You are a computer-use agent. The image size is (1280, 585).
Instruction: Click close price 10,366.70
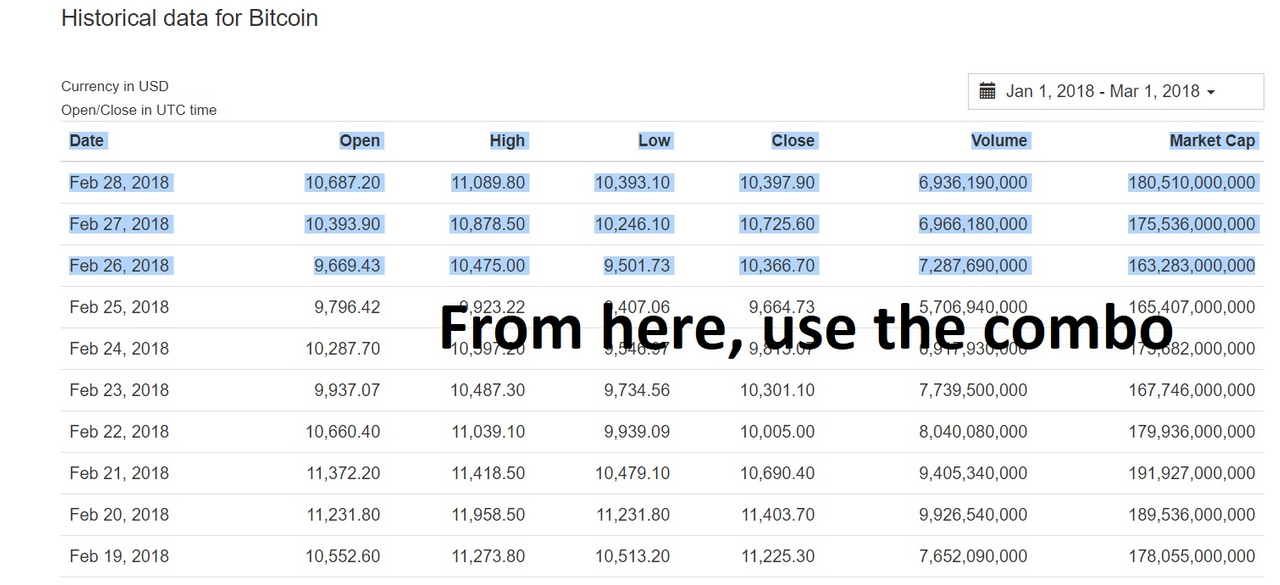[778, 266]
